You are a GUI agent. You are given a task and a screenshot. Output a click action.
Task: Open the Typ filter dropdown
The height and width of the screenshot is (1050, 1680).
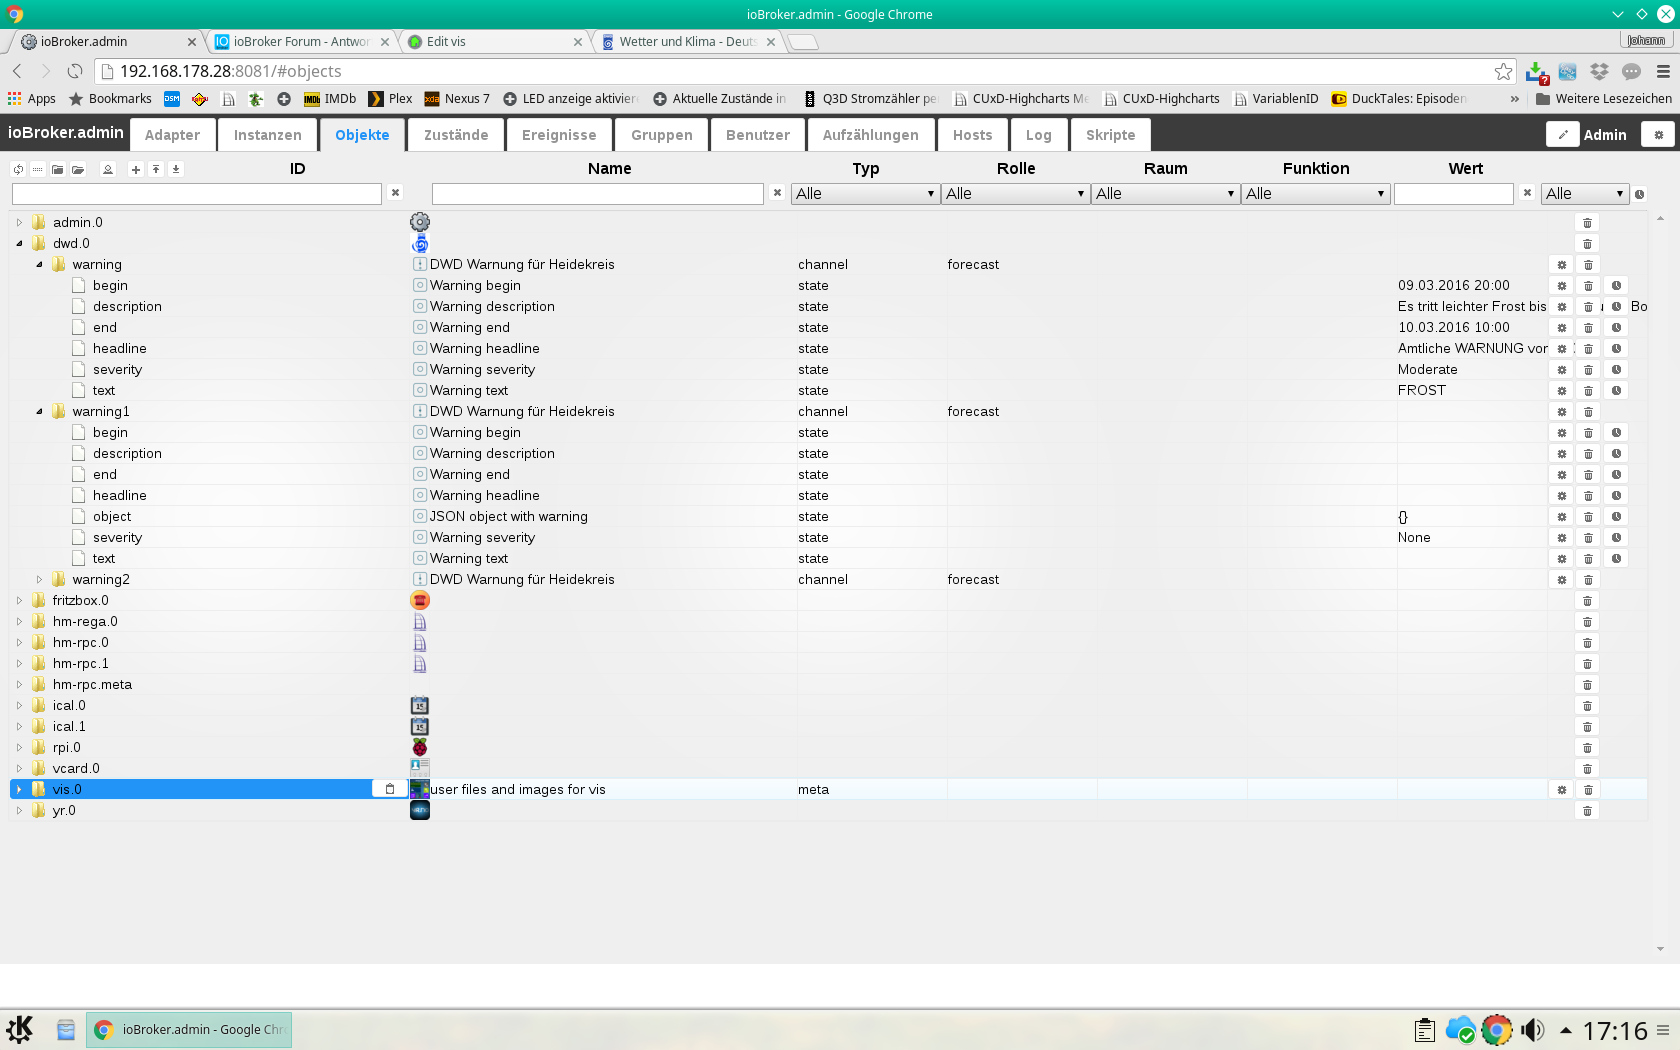[865, 194]
